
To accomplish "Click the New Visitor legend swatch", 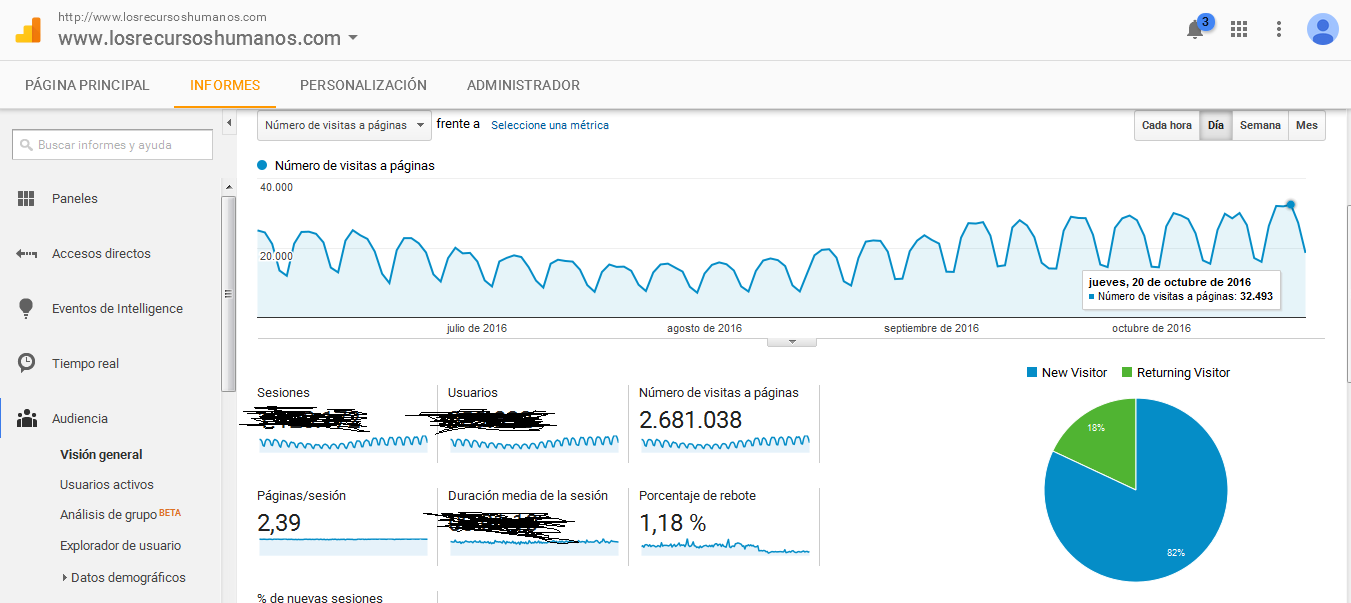I will [1032, 372].
